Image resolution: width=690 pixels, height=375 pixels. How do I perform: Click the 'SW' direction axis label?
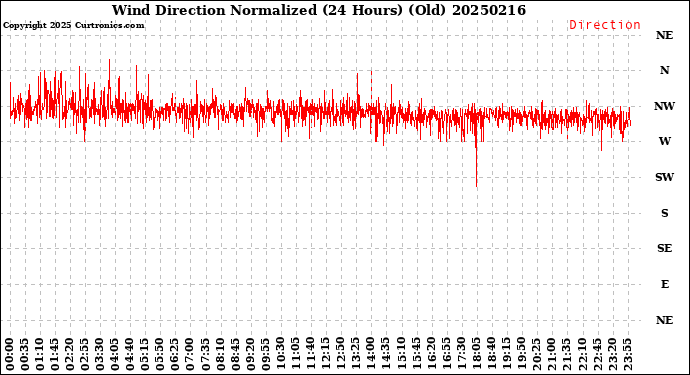[x=664, y=177]
